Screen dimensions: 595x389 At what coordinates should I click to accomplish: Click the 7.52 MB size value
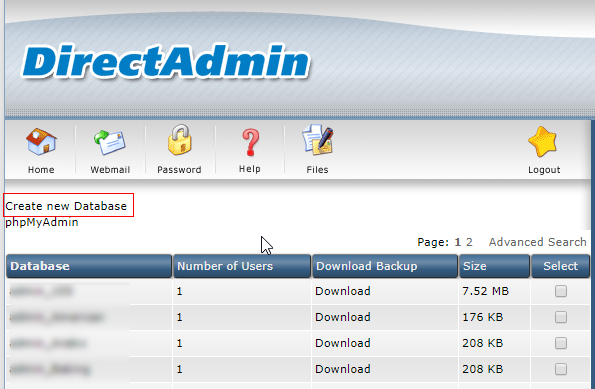(485, 291)
